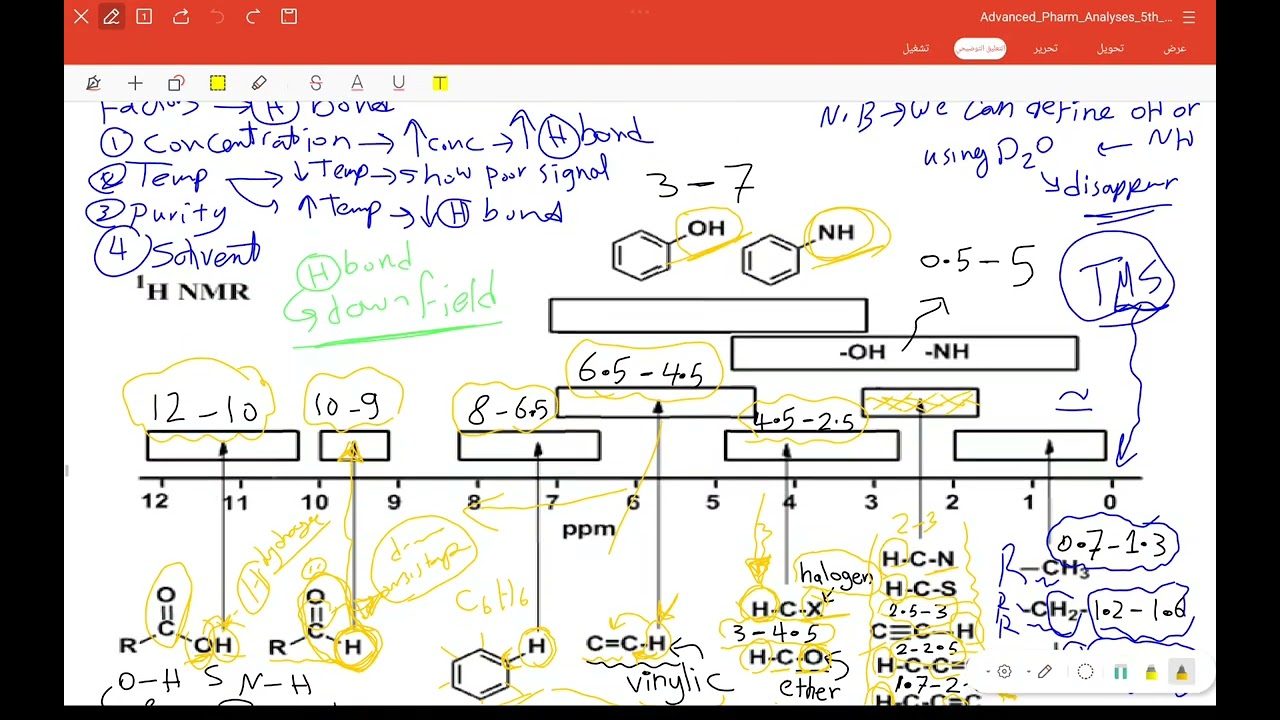Open the hamburger menu
This screenshot has width=1280, height=720.
pyautogui.click(x=1189, y=17)
